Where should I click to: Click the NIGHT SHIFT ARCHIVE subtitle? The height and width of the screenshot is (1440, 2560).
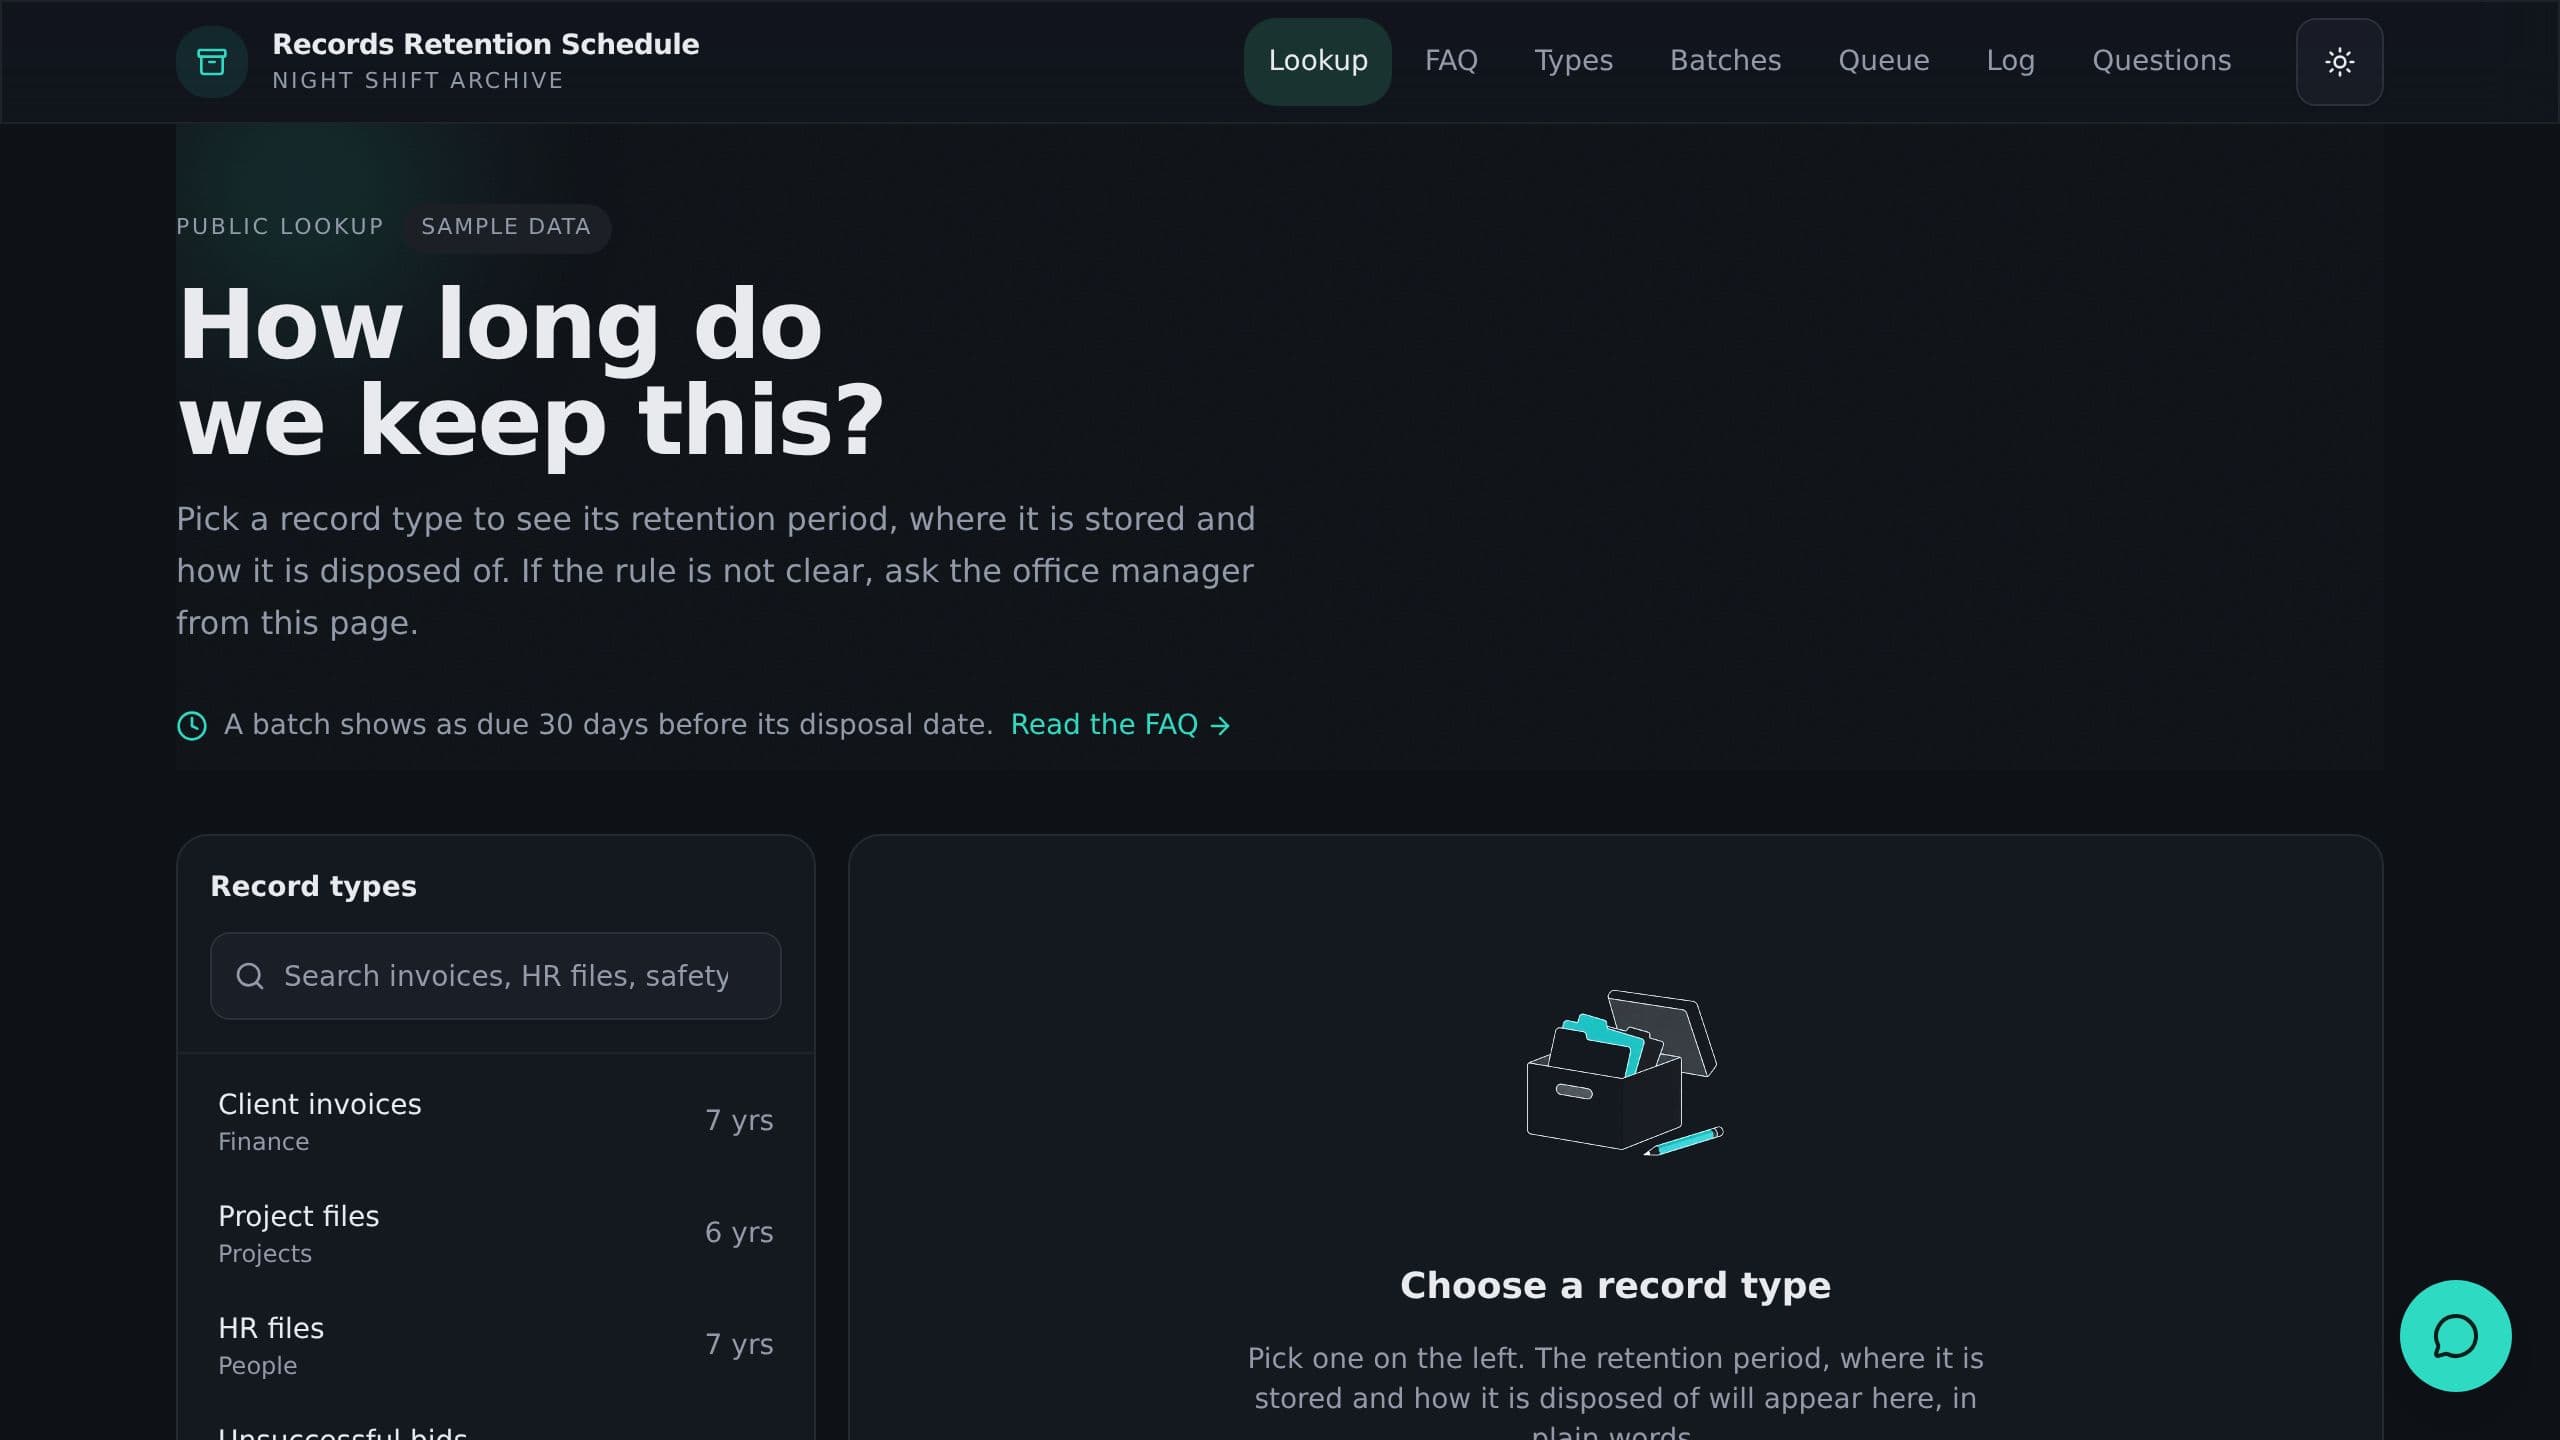click(x=418, y=81)
